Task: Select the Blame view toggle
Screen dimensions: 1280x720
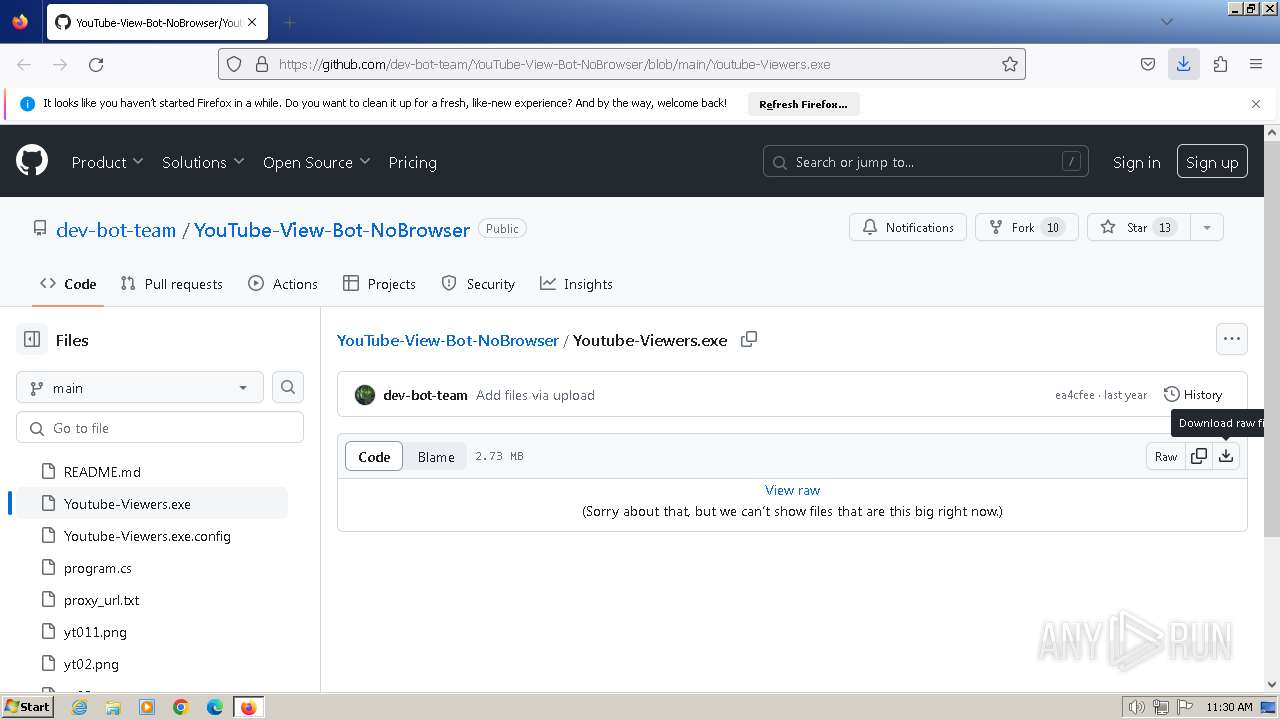Action: click(x=436, y=456)
